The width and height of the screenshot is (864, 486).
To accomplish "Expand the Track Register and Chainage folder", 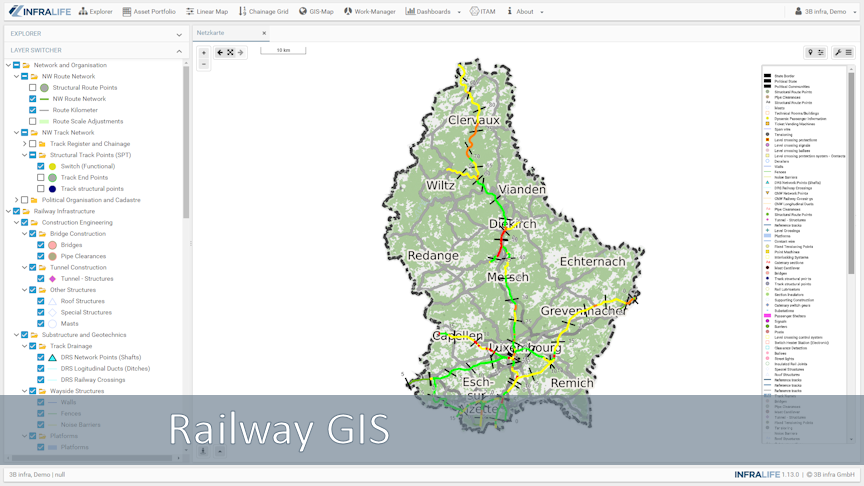I will tap(24, 144).
